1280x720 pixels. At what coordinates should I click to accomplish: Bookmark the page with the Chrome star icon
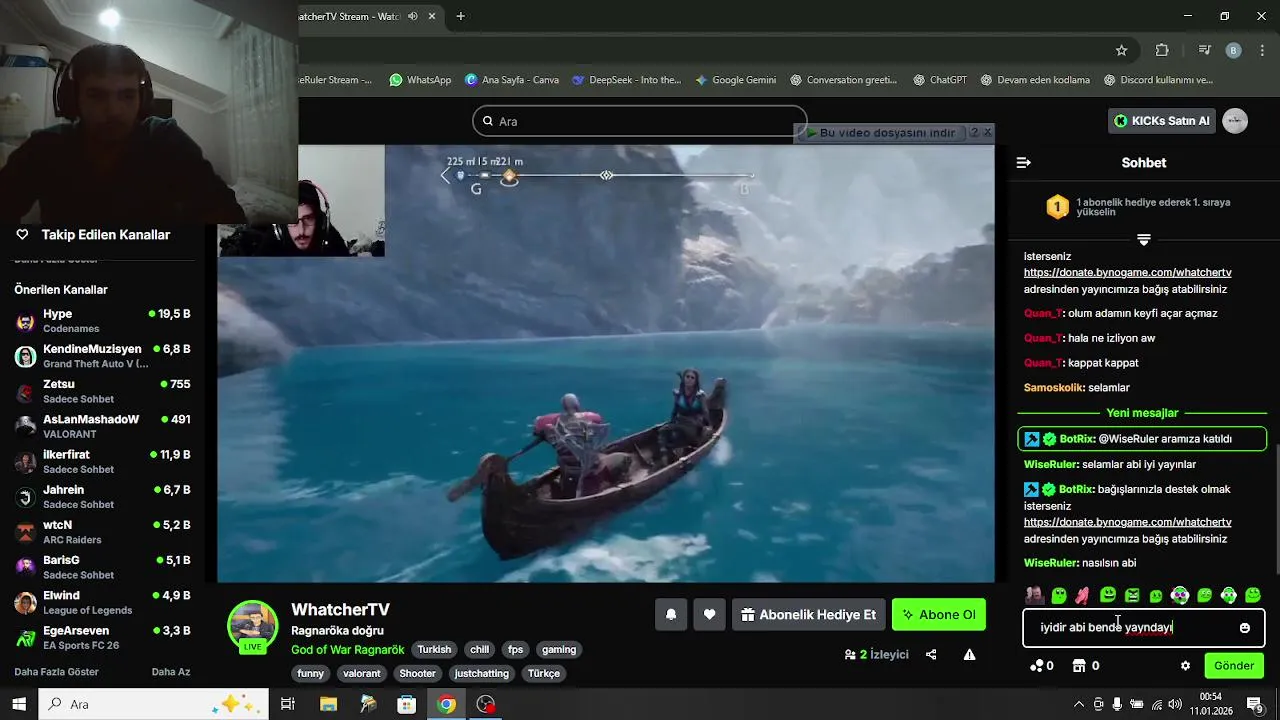pyautogui.click(x=1121, y=50)
